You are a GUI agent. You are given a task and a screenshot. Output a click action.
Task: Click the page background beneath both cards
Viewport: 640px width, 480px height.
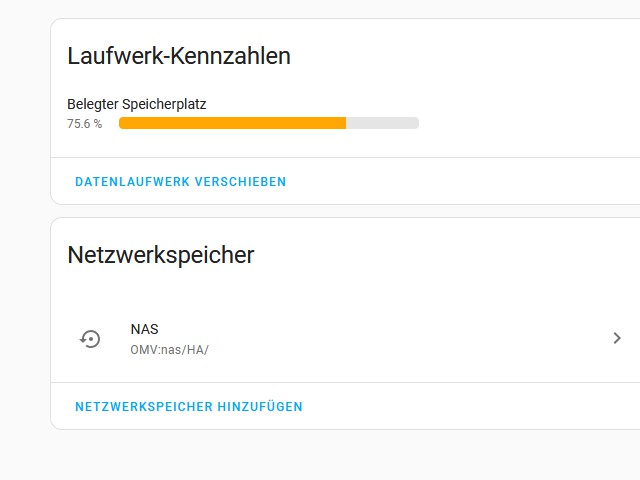pos(320,456)
